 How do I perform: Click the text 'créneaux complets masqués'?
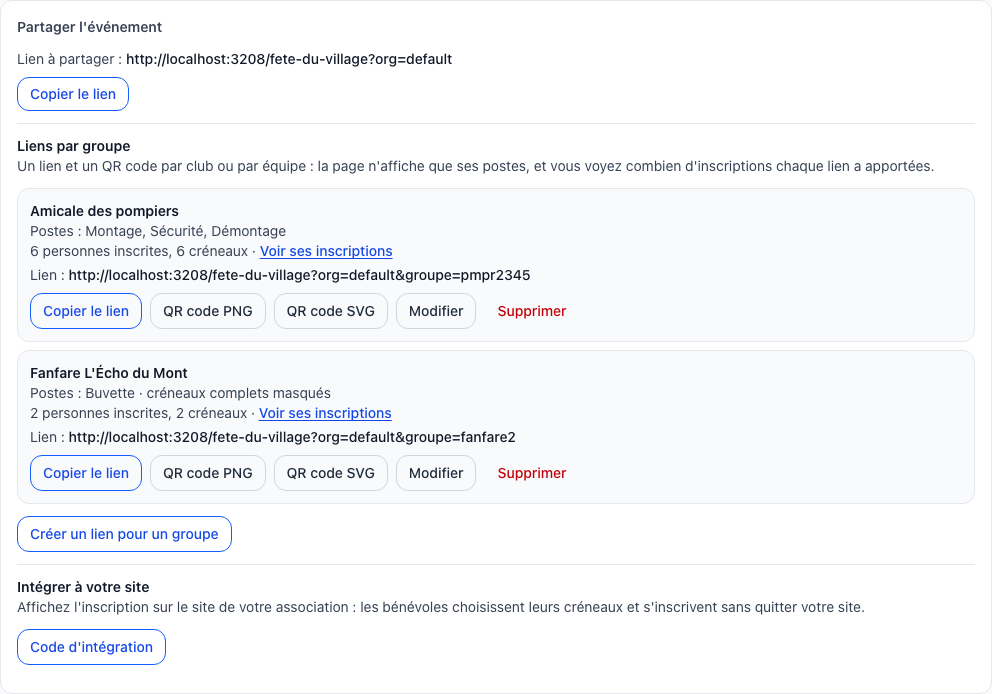point(239,393)
